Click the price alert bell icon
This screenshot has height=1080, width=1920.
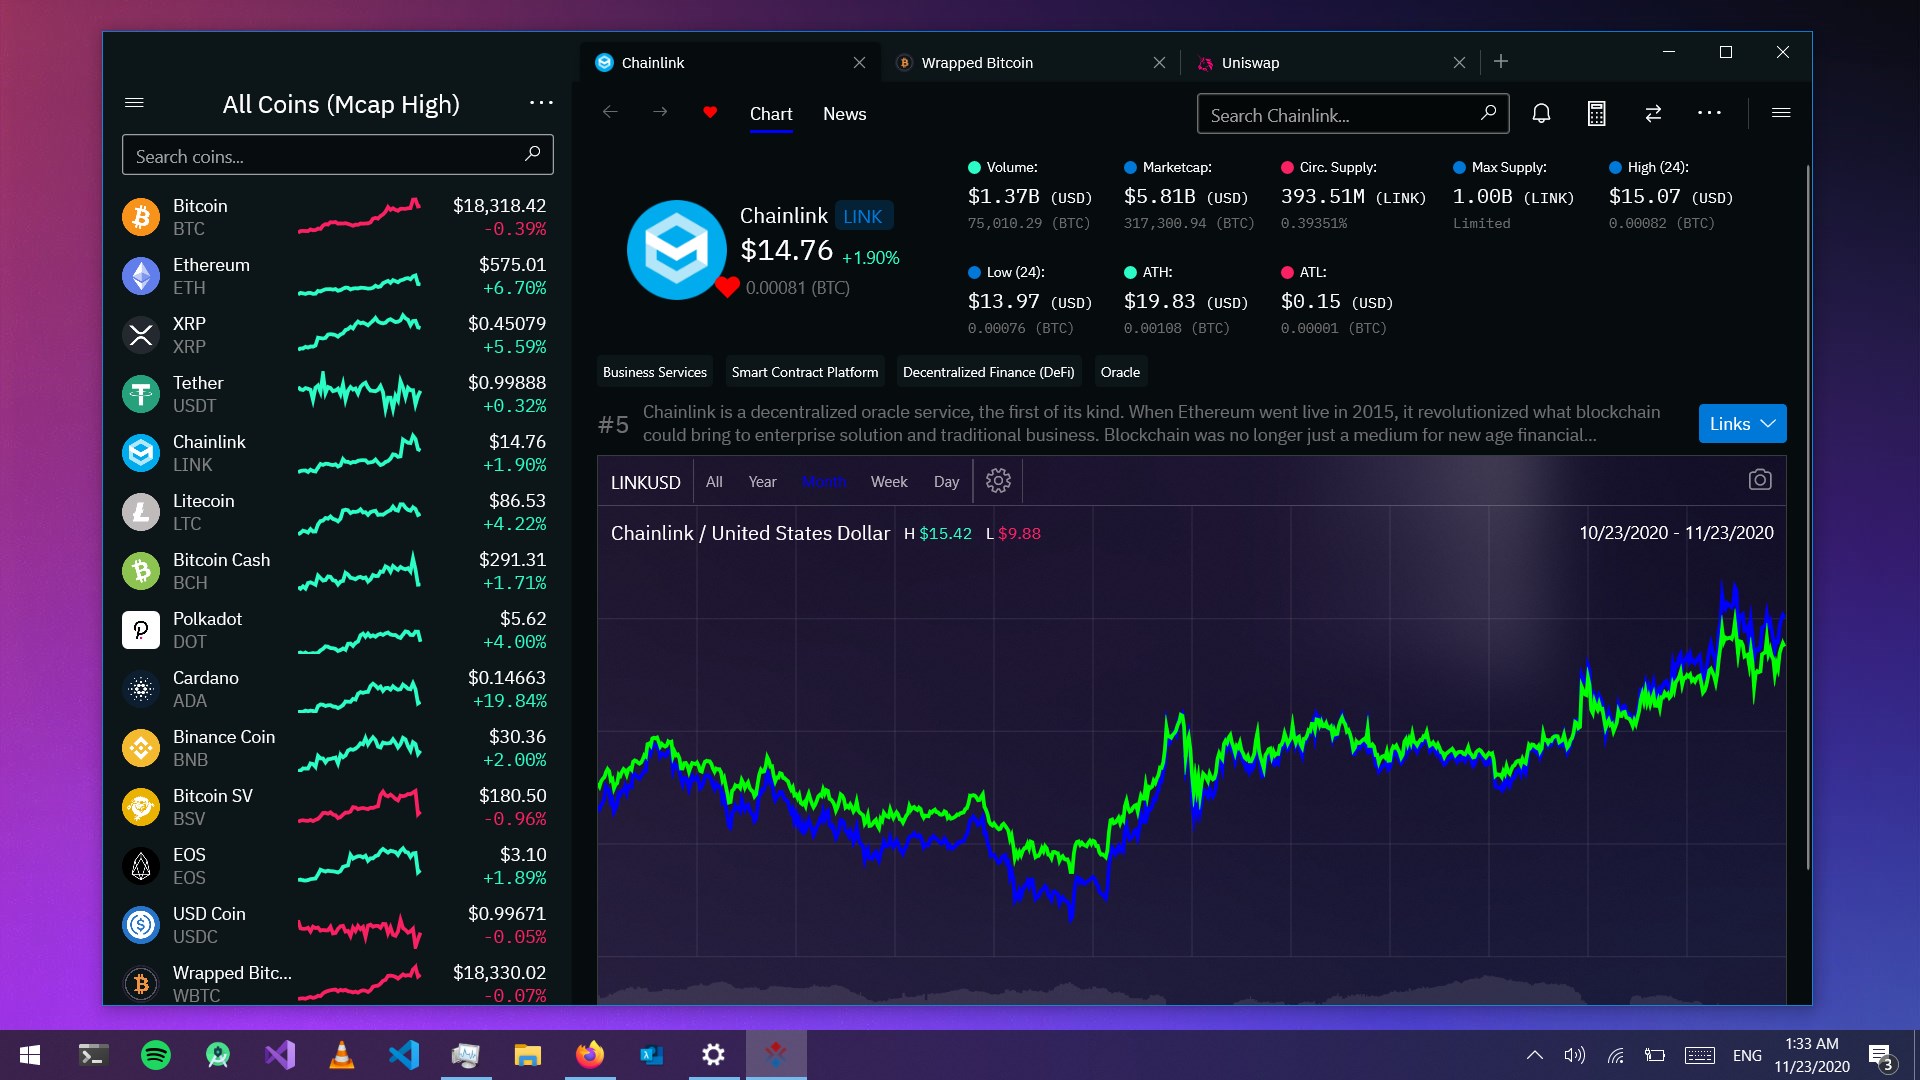pos(1541,113)
